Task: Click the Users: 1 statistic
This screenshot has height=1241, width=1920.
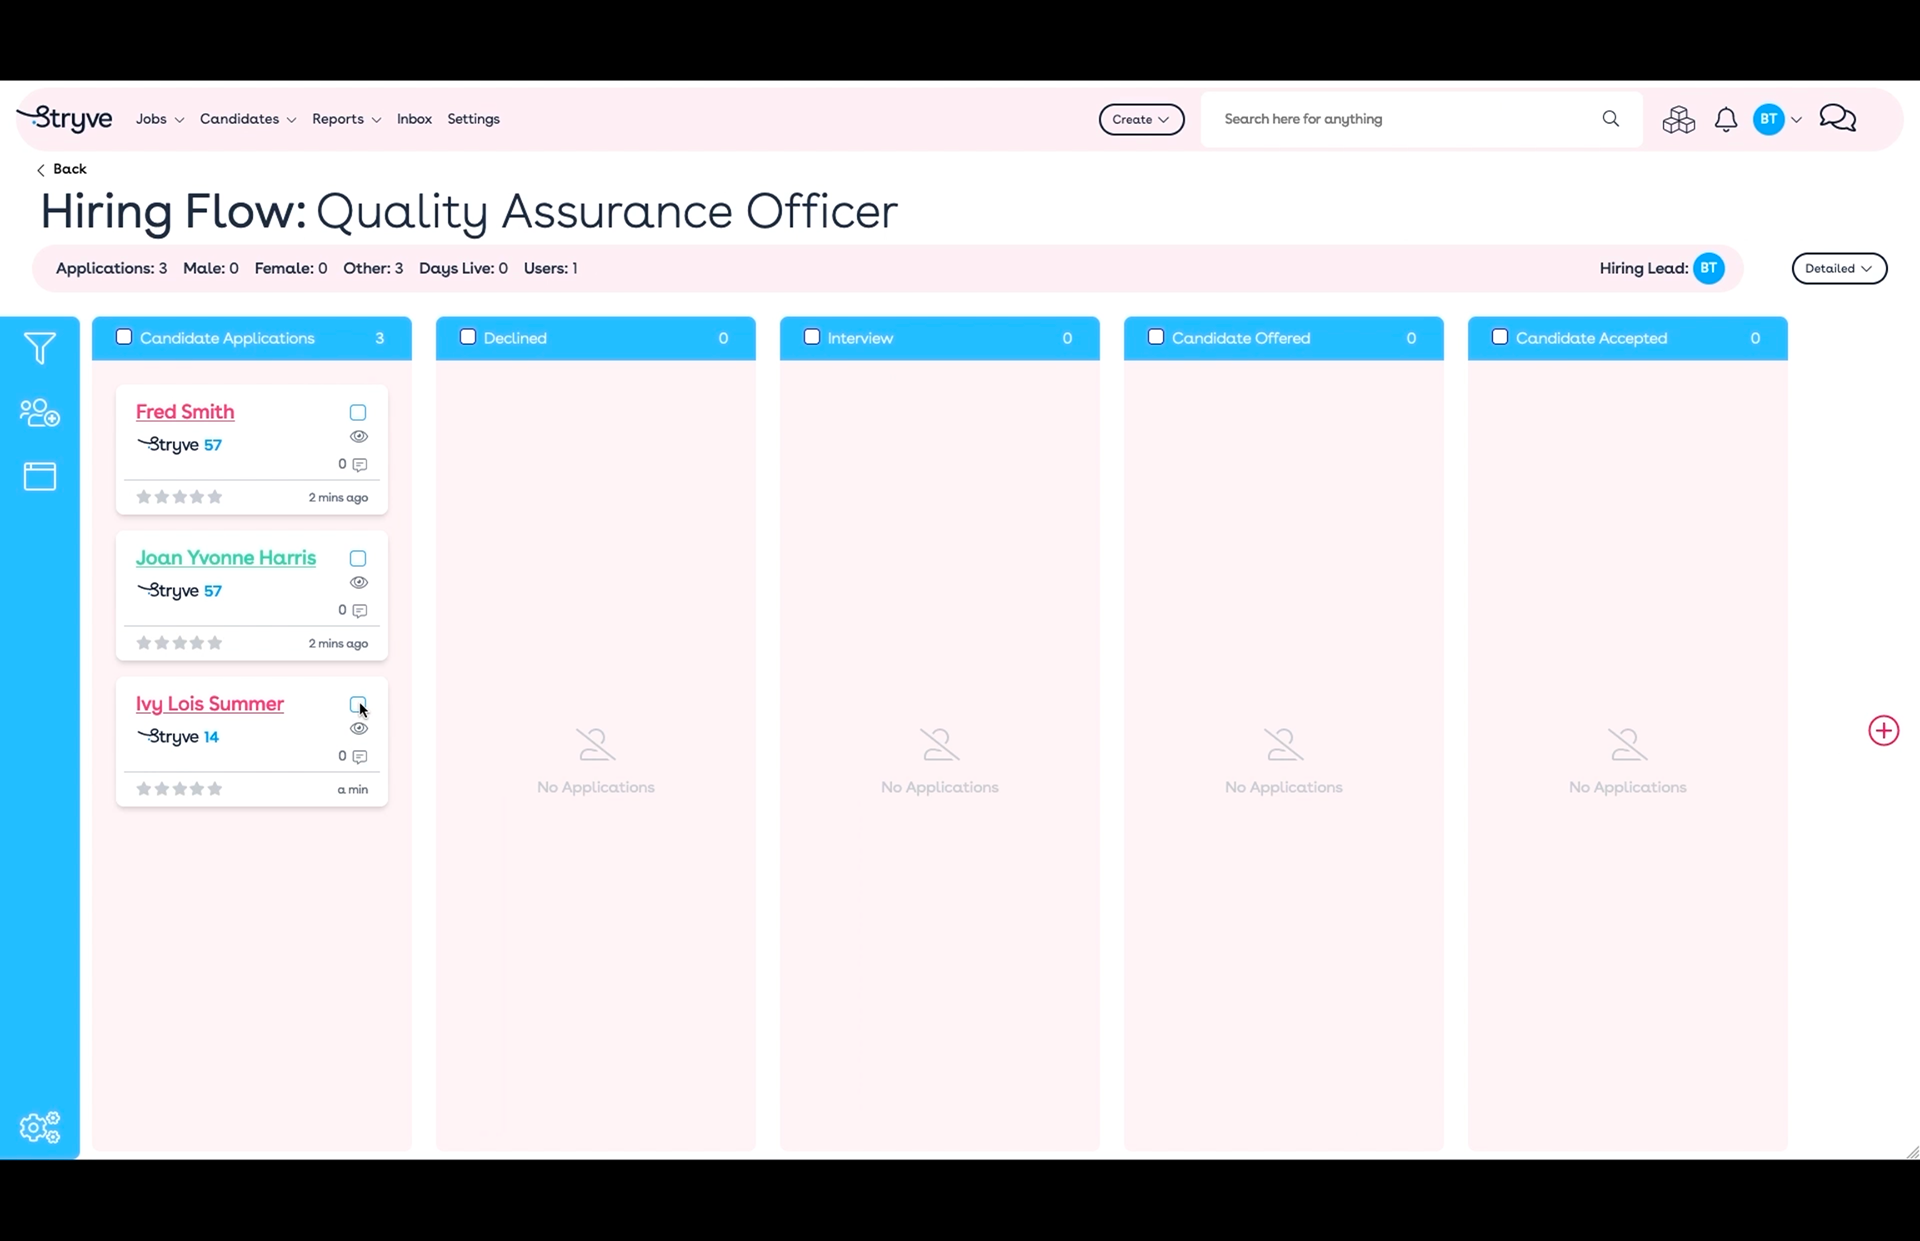Action: pos(550,268)
